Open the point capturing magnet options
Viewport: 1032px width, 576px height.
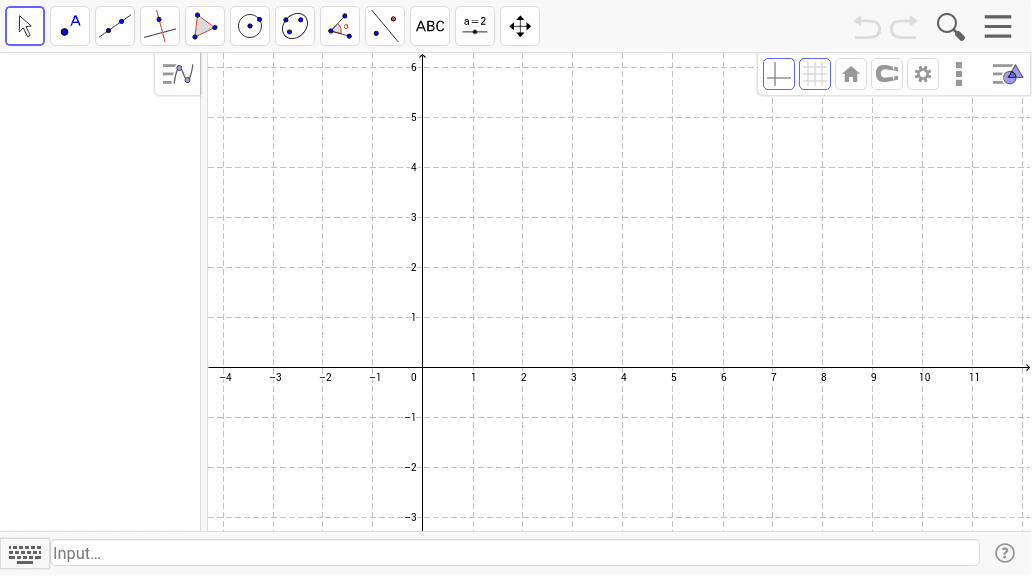887,74
